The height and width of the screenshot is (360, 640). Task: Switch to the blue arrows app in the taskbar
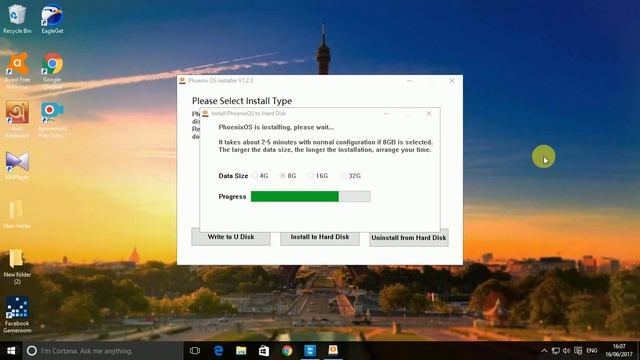(310, 351)
